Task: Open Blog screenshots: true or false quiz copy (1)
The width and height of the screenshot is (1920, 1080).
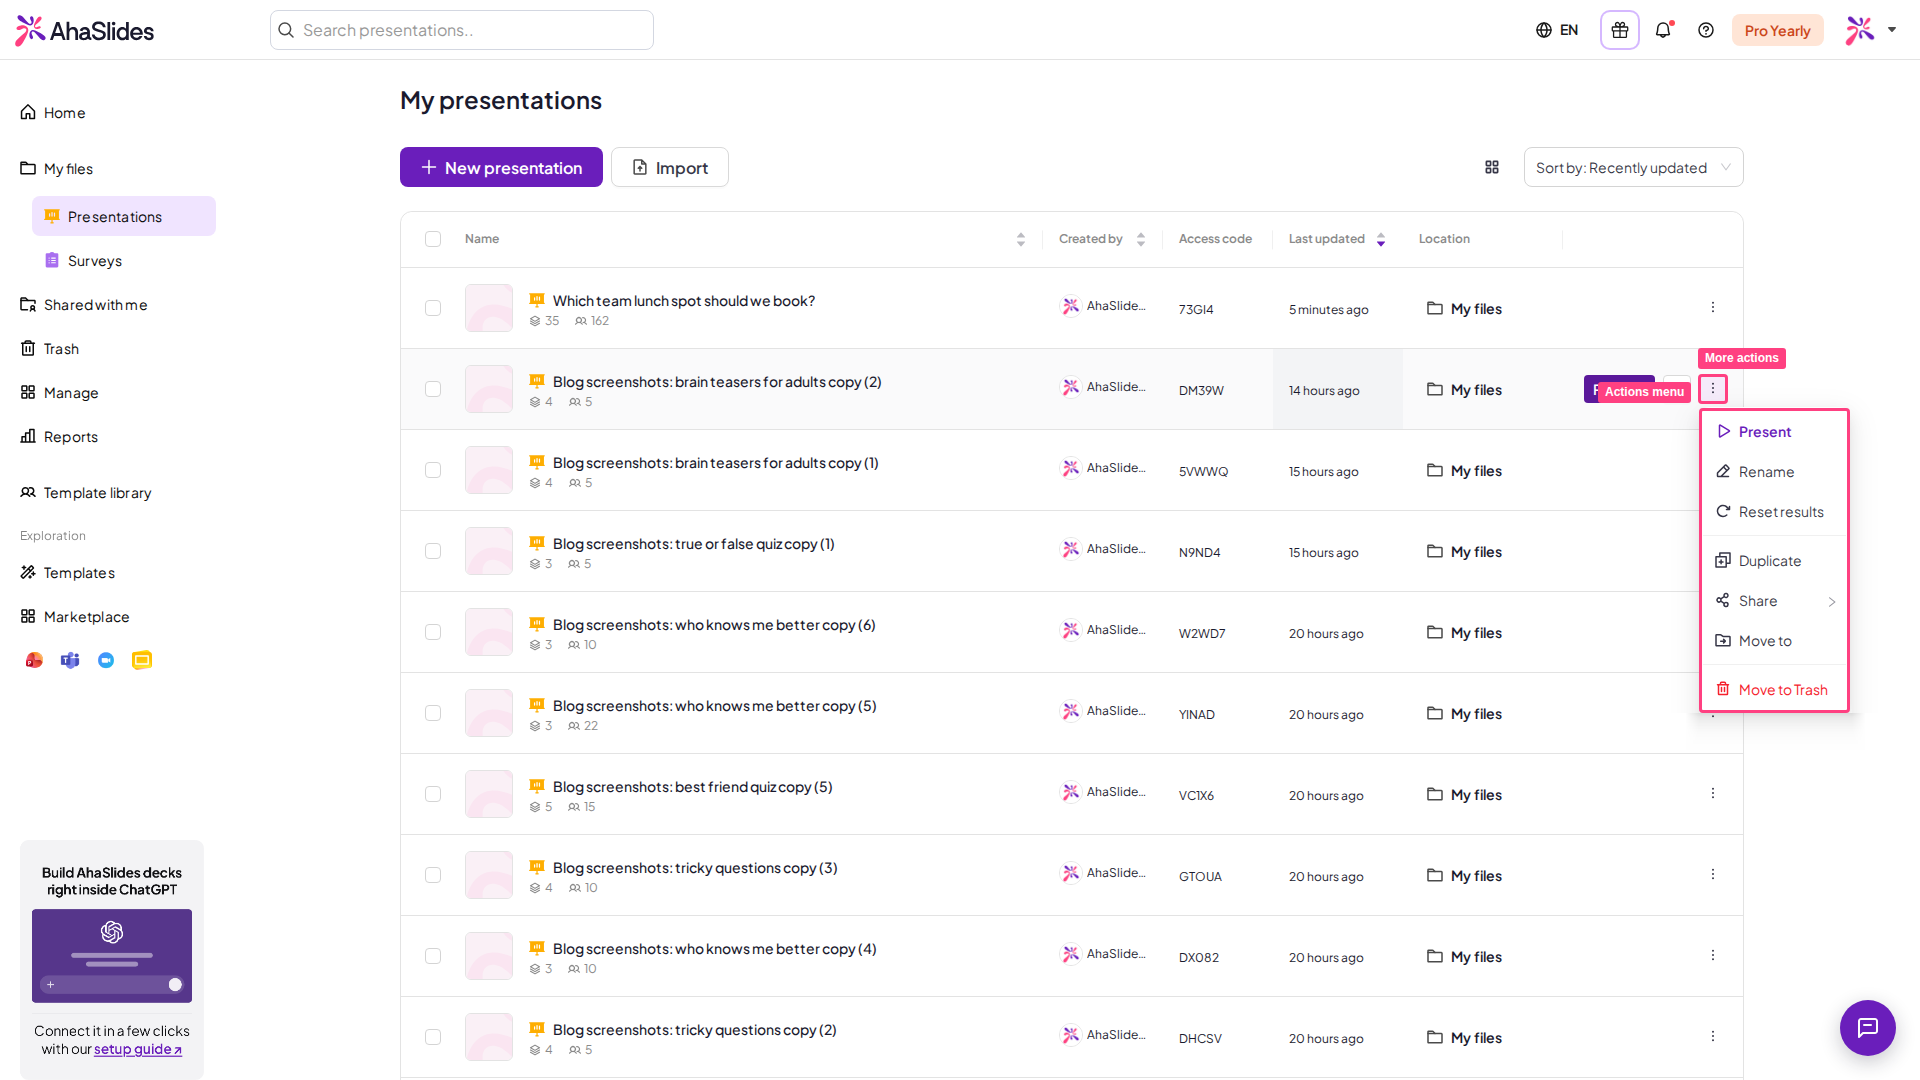Action: pyautogui.click(x=693, y=544)
